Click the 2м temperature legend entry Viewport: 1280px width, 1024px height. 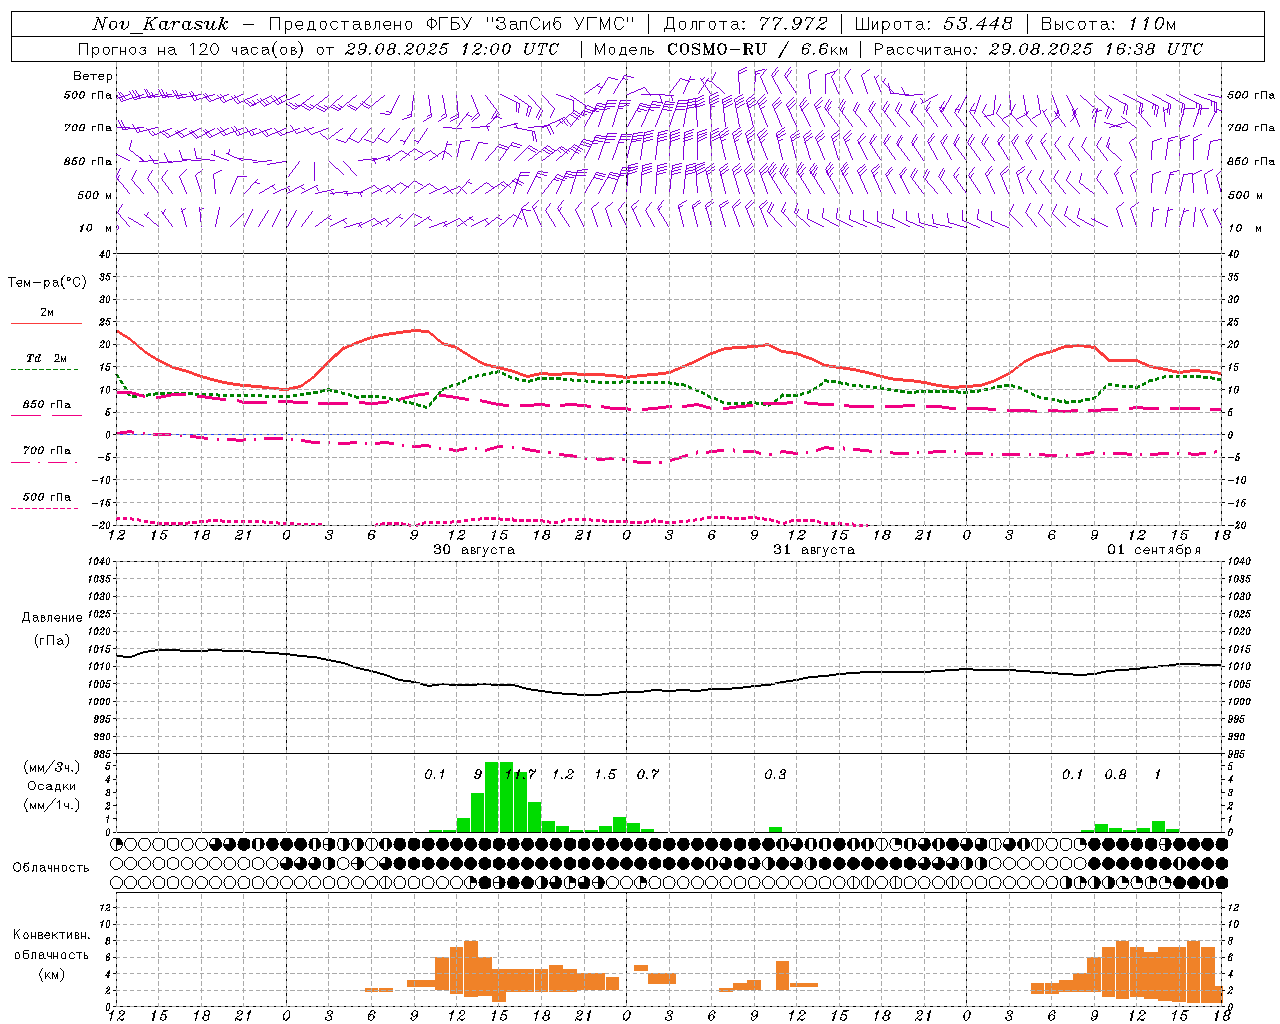(x=46, y=313)
